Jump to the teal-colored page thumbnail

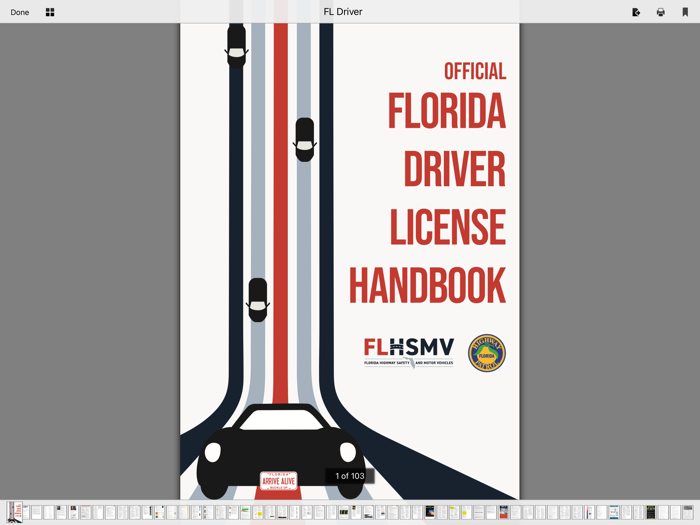(614, 512)
